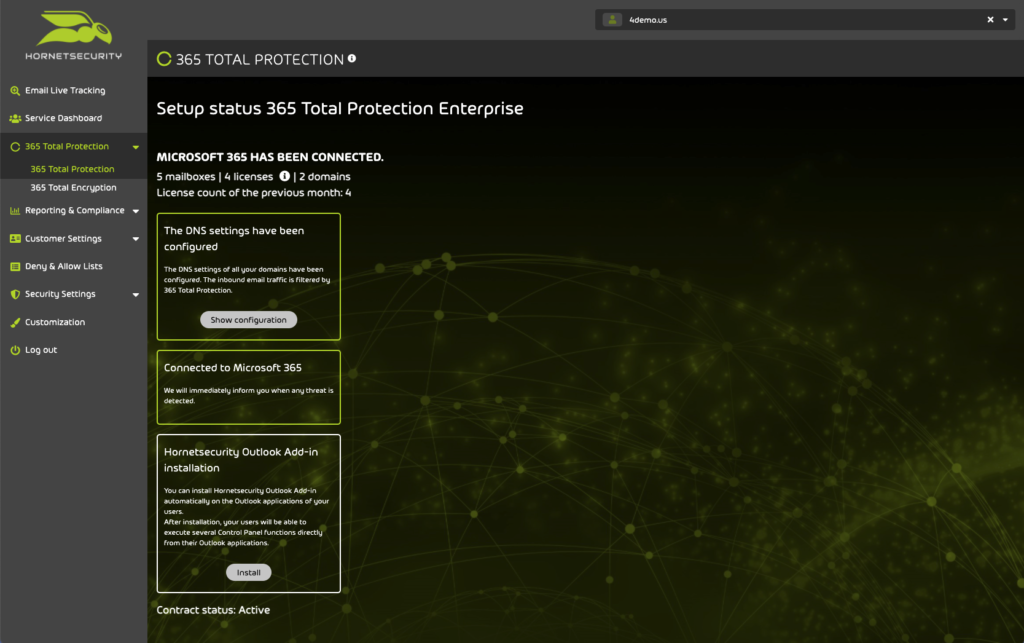Screen dimensions: 1024x643
Task: Click 'License count of the previous month: 4'
Action: tap(253, 193)
